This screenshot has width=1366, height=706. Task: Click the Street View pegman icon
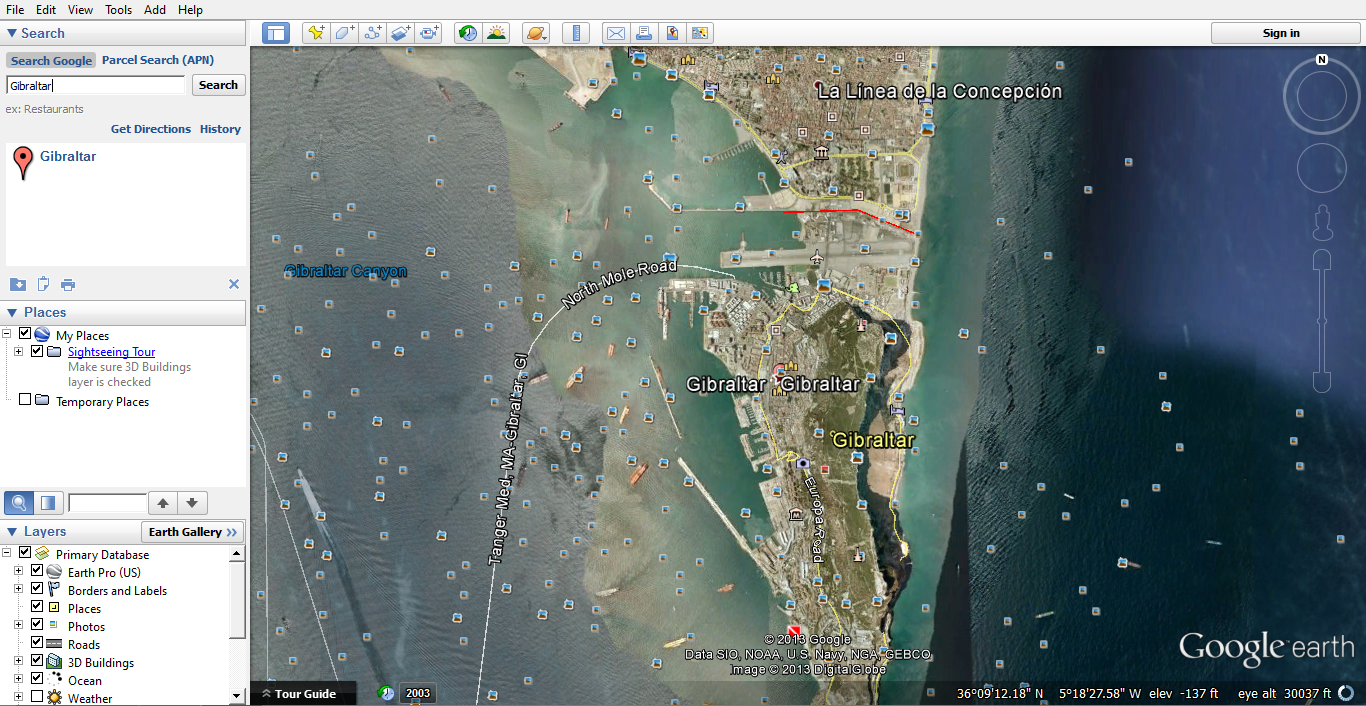point(1322,222)
